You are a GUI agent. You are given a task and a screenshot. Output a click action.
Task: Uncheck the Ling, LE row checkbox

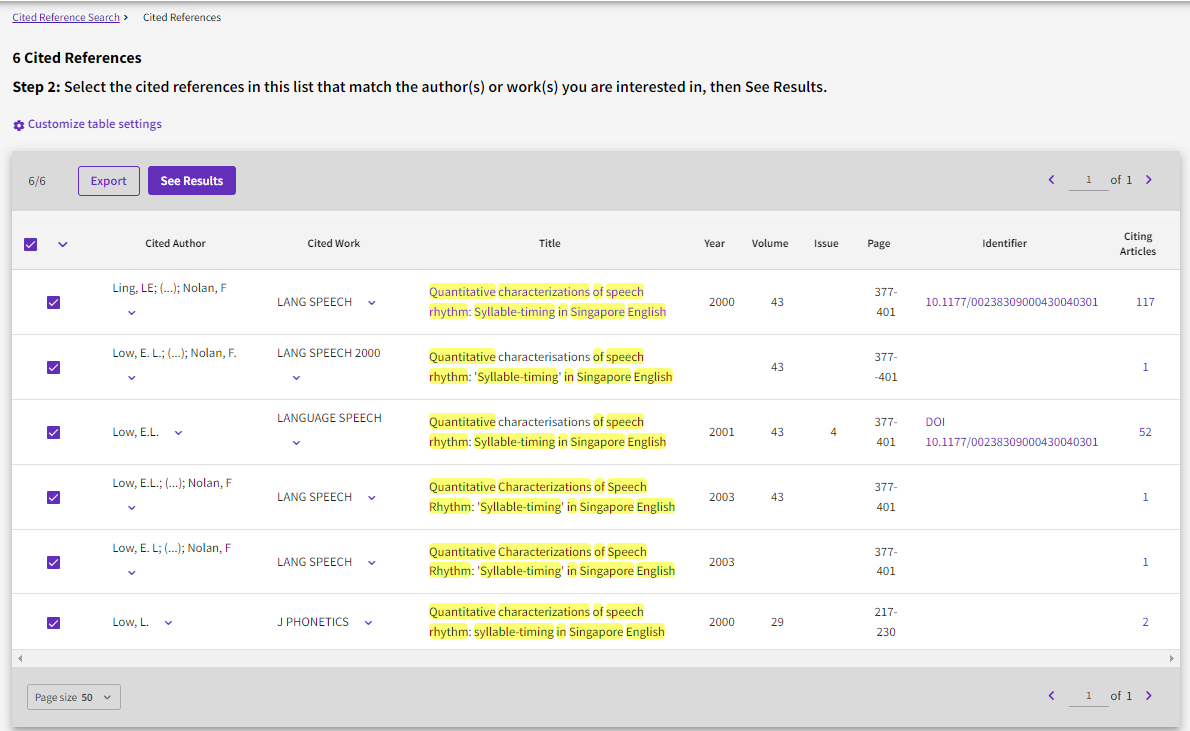[x=54, y=302]
